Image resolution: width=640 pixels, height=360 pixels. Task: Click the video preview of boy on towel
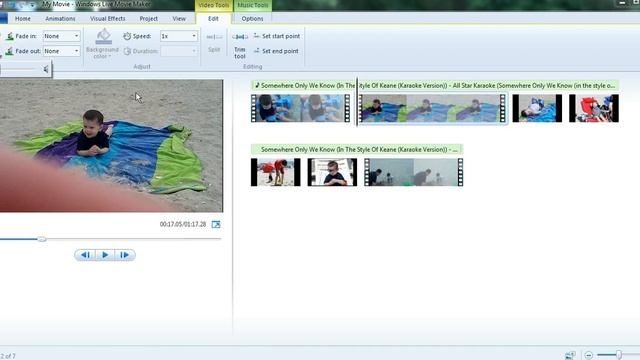point(111,146)
